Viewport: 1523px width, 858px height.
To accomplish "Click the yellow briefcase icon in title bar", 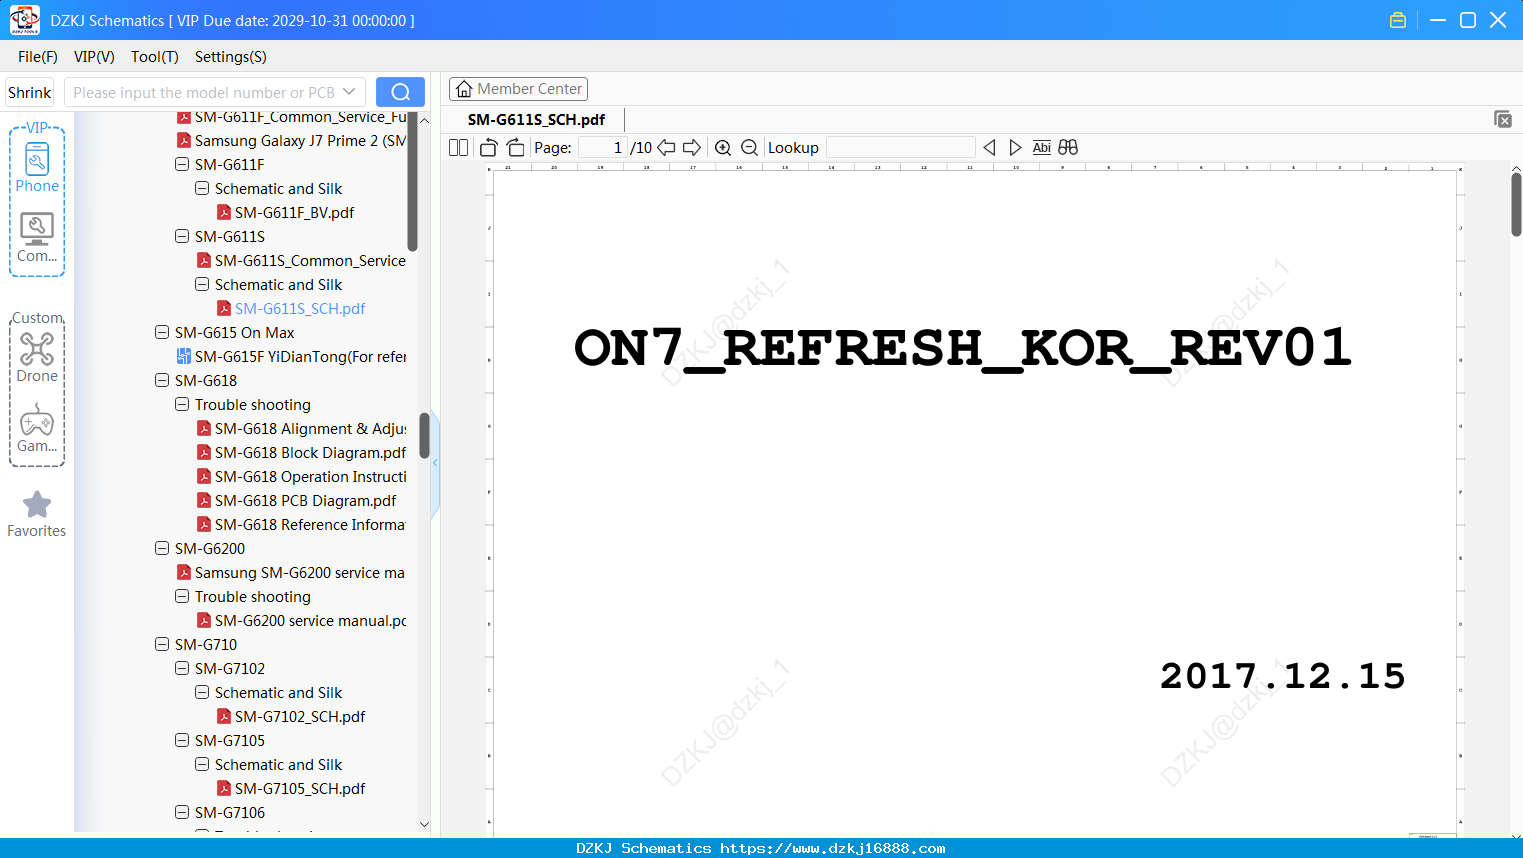I will click(x=1398, y=20).
